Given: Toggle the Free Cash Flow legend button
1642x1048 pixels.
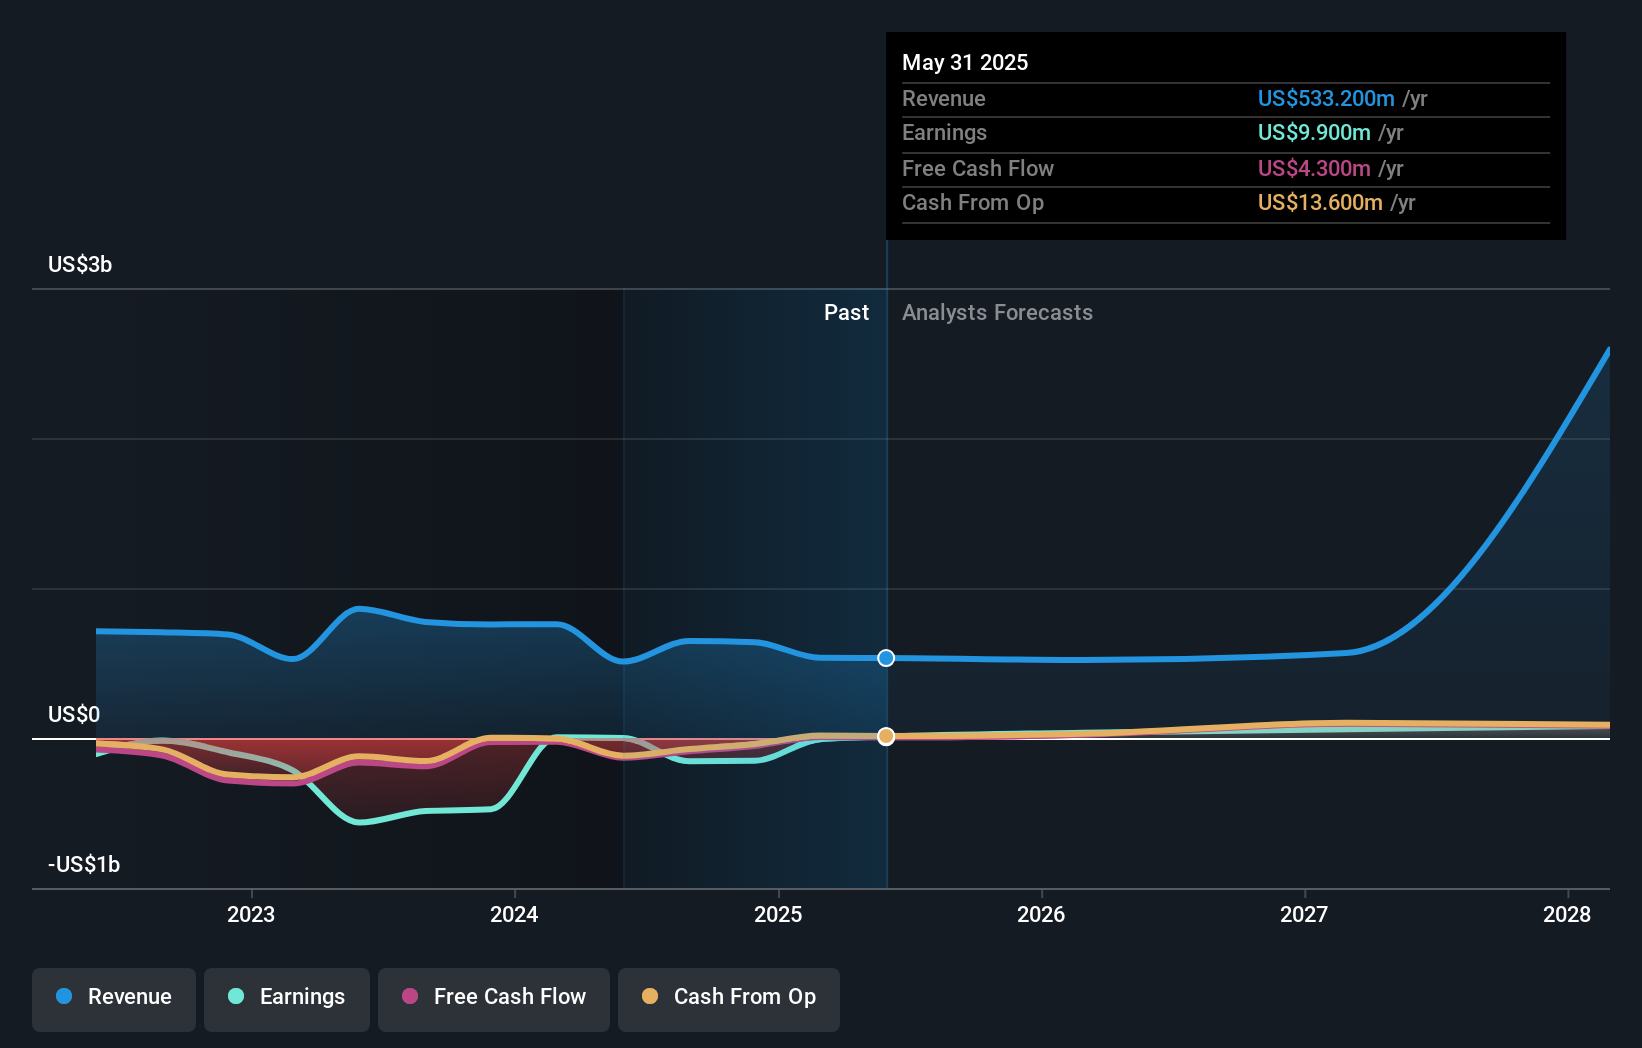Looking at the screenshot, I should [x=494, y=999].
